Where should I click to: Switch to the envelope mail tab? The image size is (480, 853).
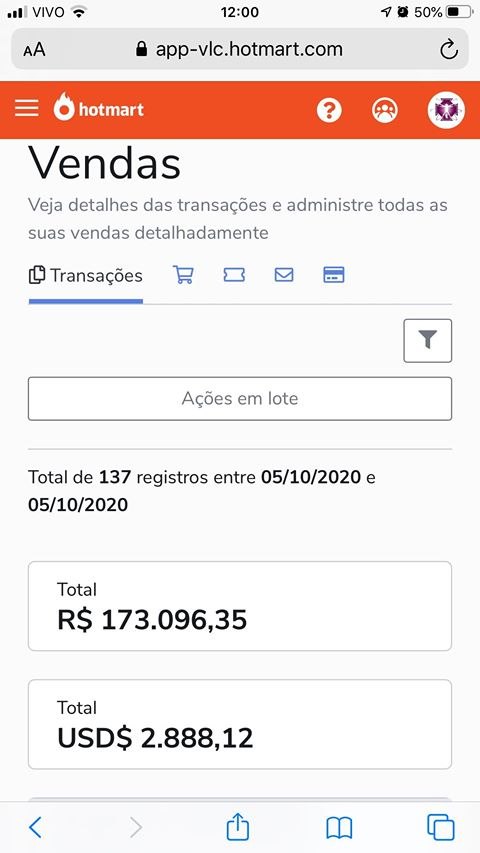tap(284, 275)
